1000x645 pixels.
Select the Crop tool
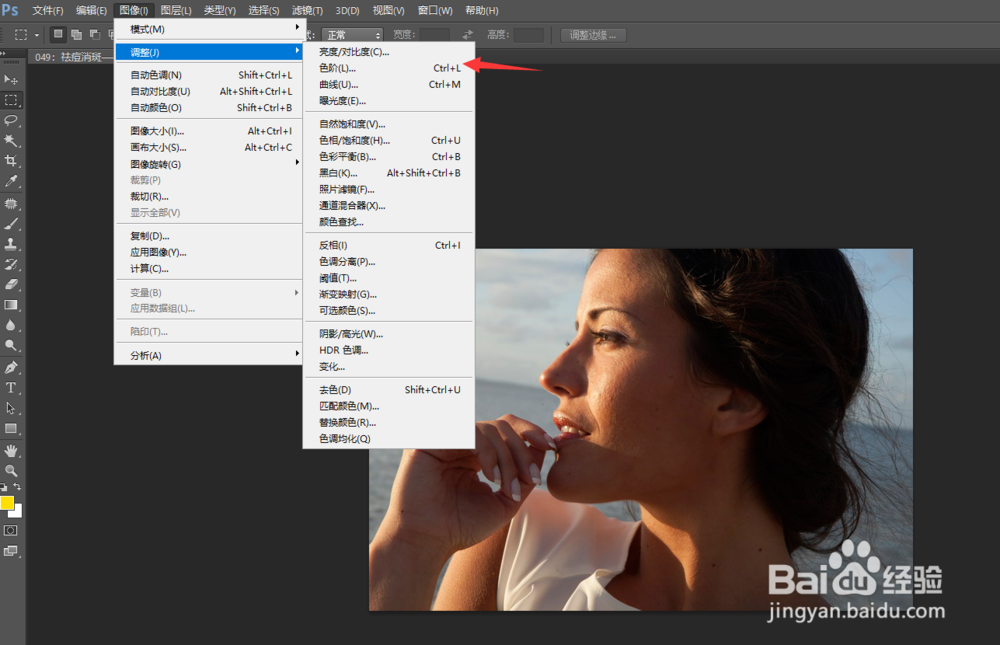coord(11,161)
